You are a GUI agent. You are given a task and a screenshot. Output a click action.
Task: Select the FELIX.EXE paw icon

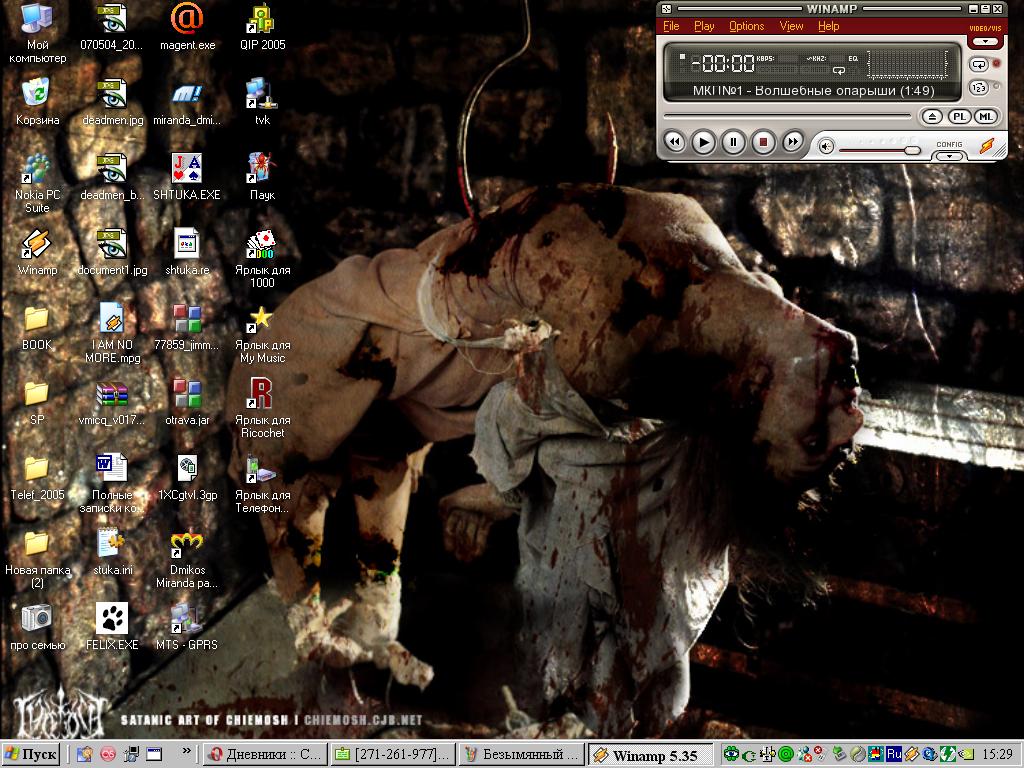tap(112, 628)
